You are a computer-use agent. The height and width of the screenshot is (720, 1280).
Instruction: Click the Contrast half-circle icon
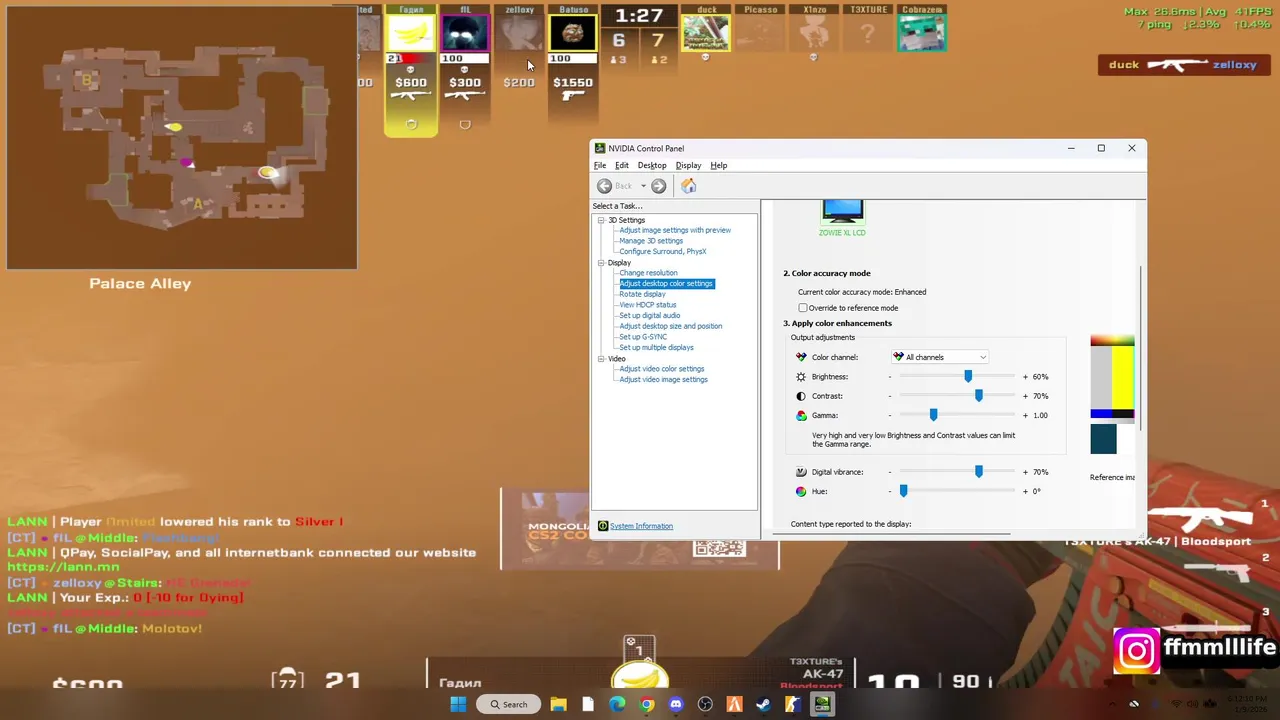[801, 396]
